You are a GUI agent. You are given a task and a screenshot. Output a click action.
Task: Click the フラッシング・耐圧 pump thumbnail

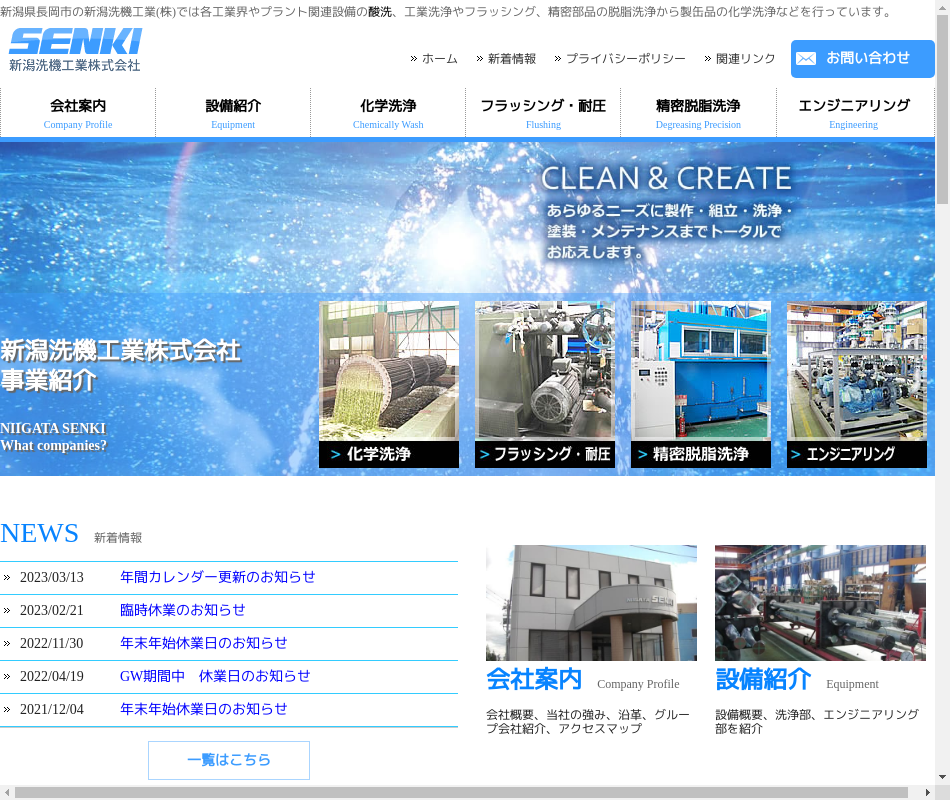coord(545,384)
